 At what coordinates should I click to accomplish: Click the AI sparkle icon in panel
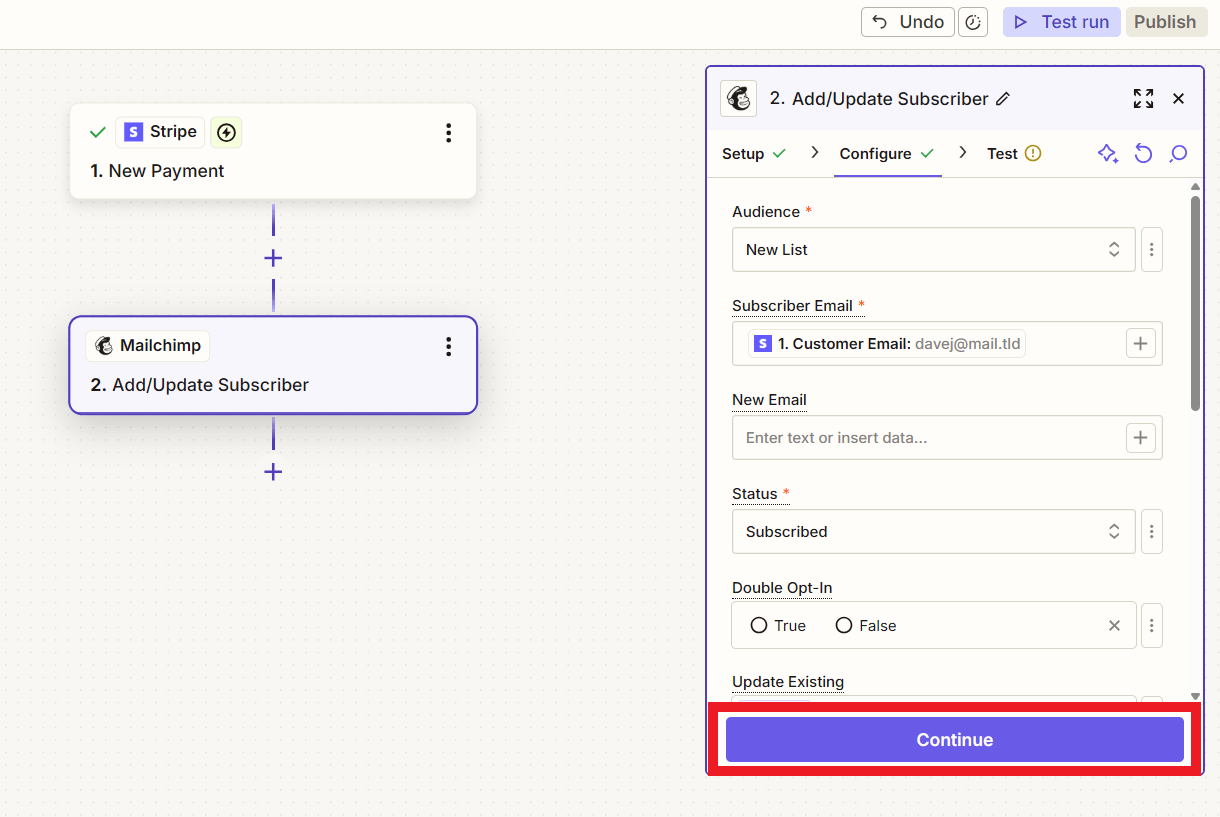[1107, 154]
